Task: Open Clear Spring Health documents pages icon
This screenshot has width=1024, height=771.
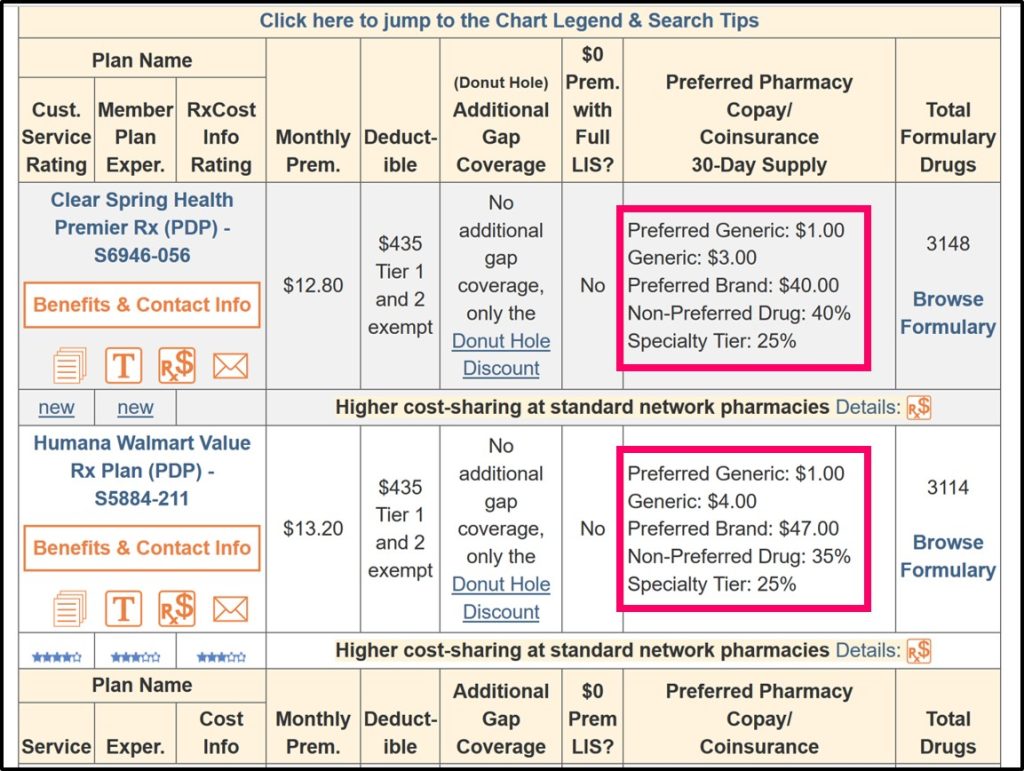Action: 69,365
